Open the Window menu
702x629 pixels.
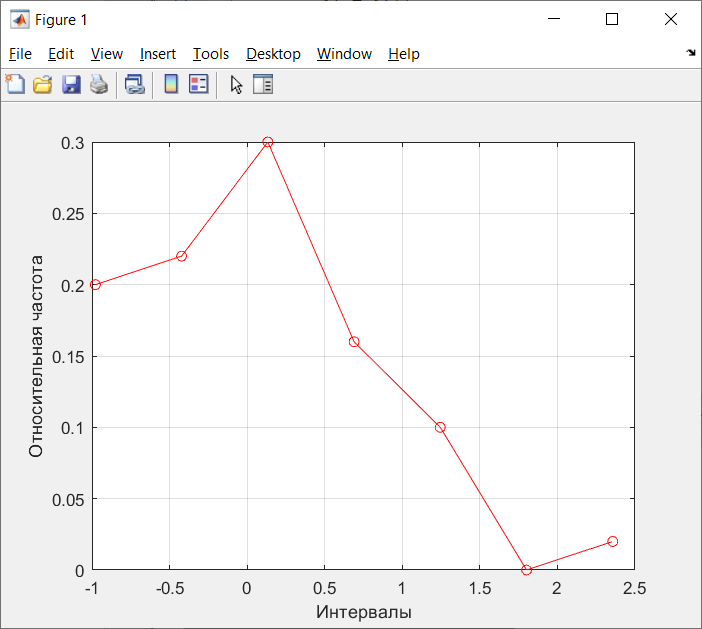click(x=344, y=54)
